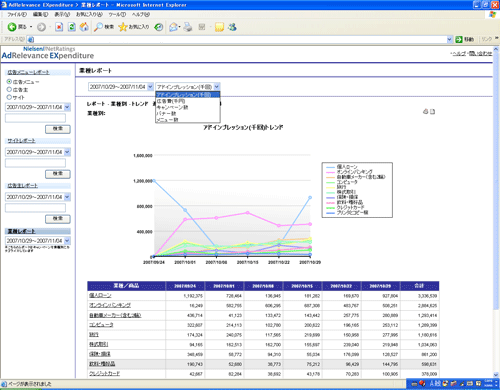
Task: Open the Back button history dropdown arrow
Action: click(31, 27)
